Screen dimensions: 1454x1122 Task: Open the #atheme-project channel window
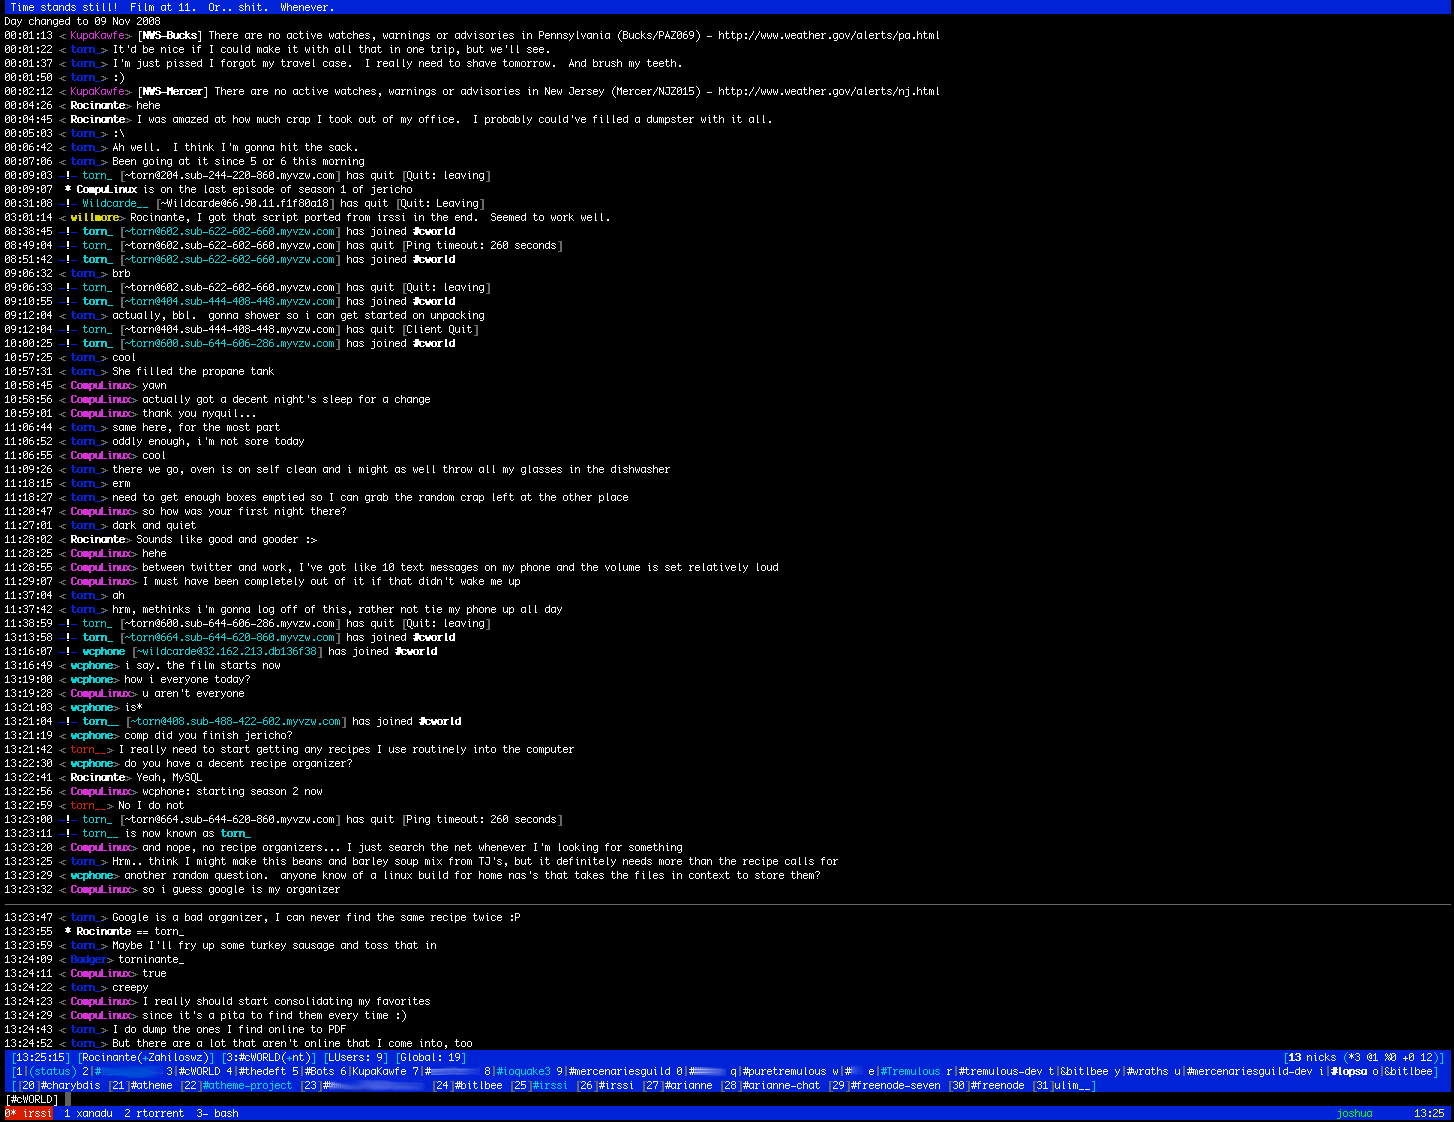tap(246, 1085)
